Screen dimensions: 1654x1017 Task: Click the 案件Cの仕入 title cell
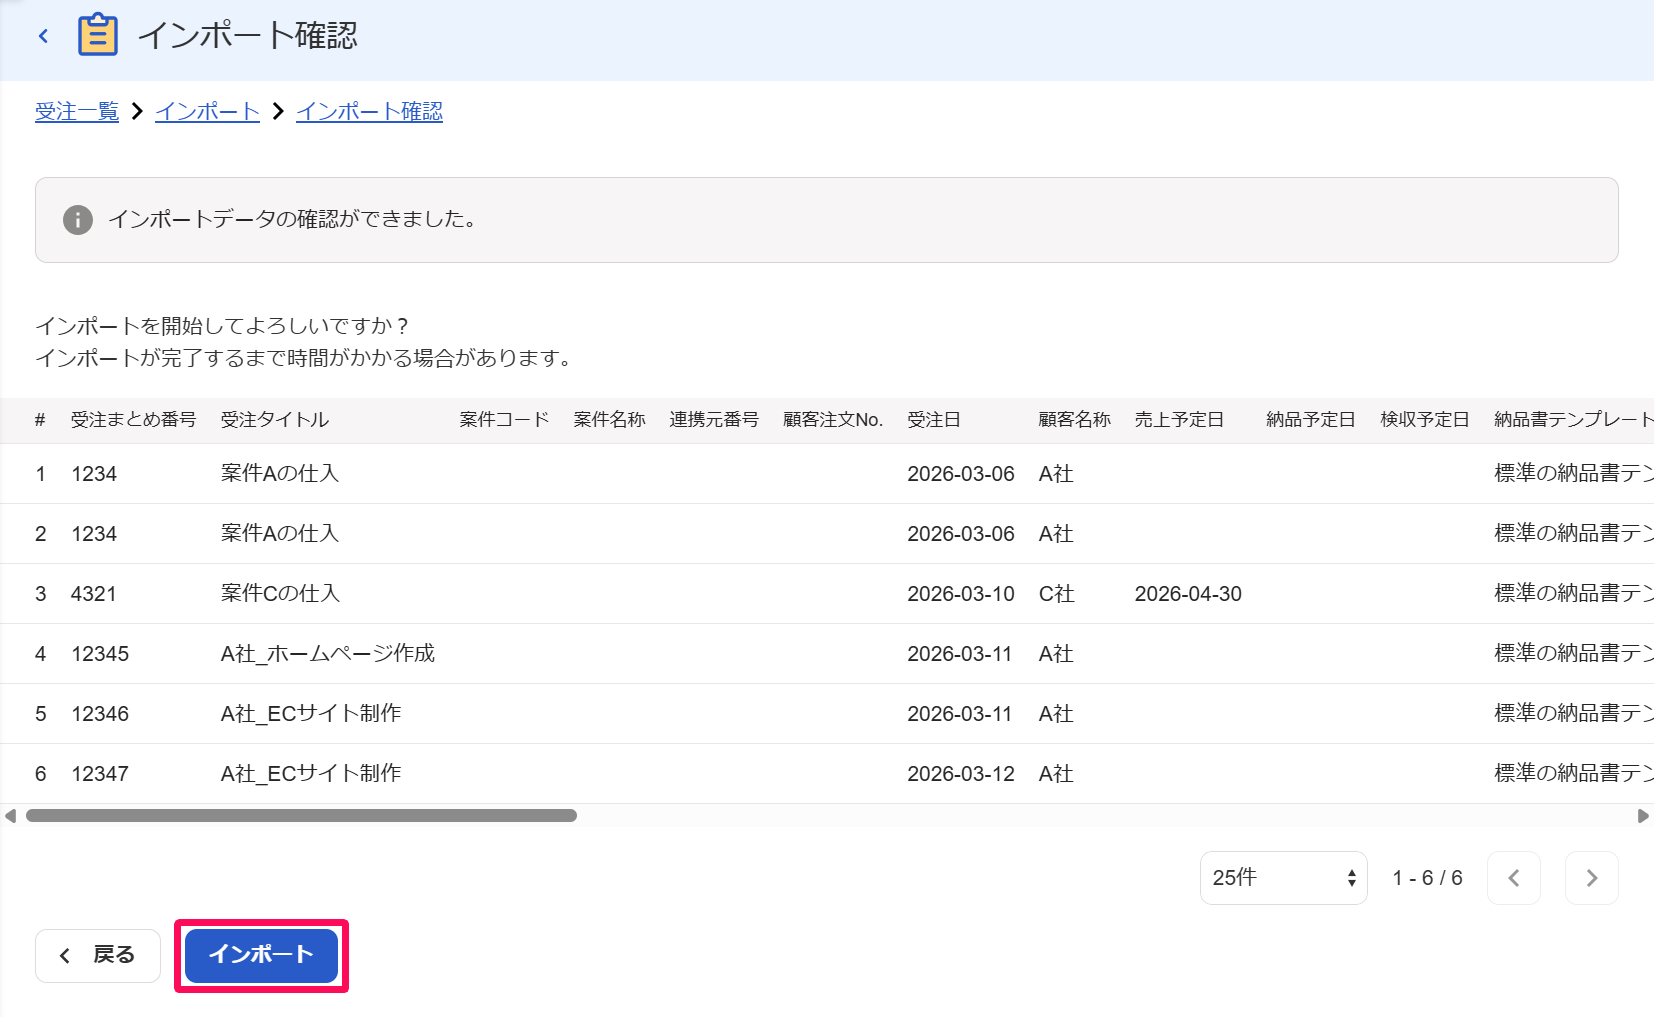click(280, 594)
